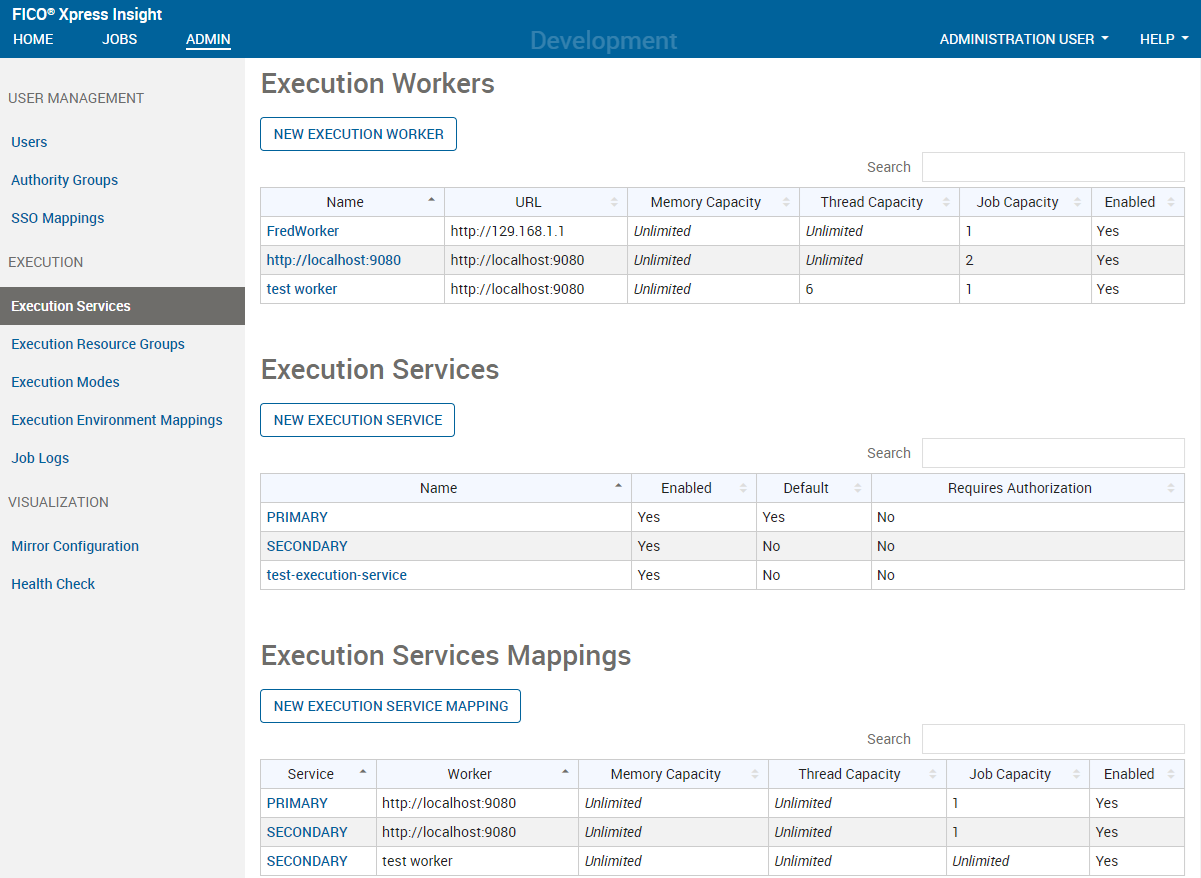This screenshot has width=1201, height=878.
Task: Sort Execution Workers by URL column
Action: click(x=528, y=202)
